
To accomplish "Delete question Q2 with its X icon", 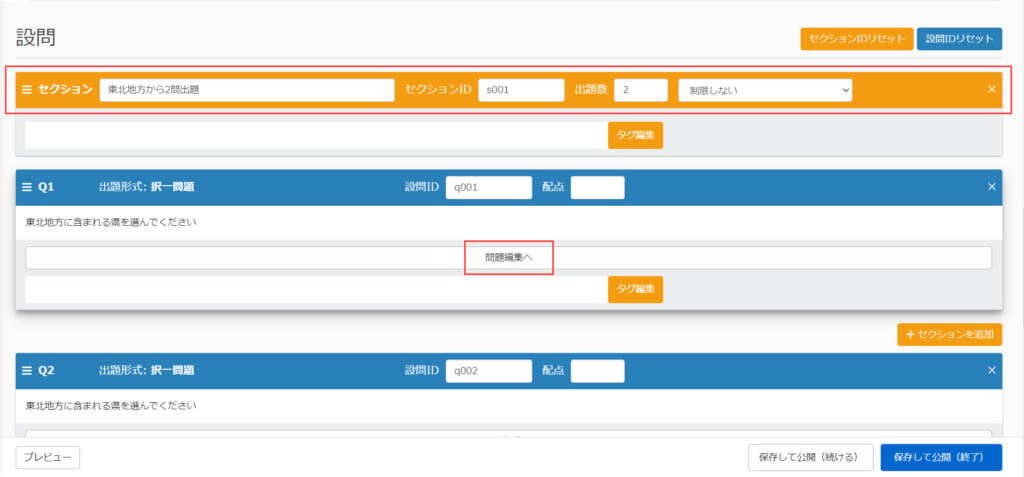I will 991,370.
